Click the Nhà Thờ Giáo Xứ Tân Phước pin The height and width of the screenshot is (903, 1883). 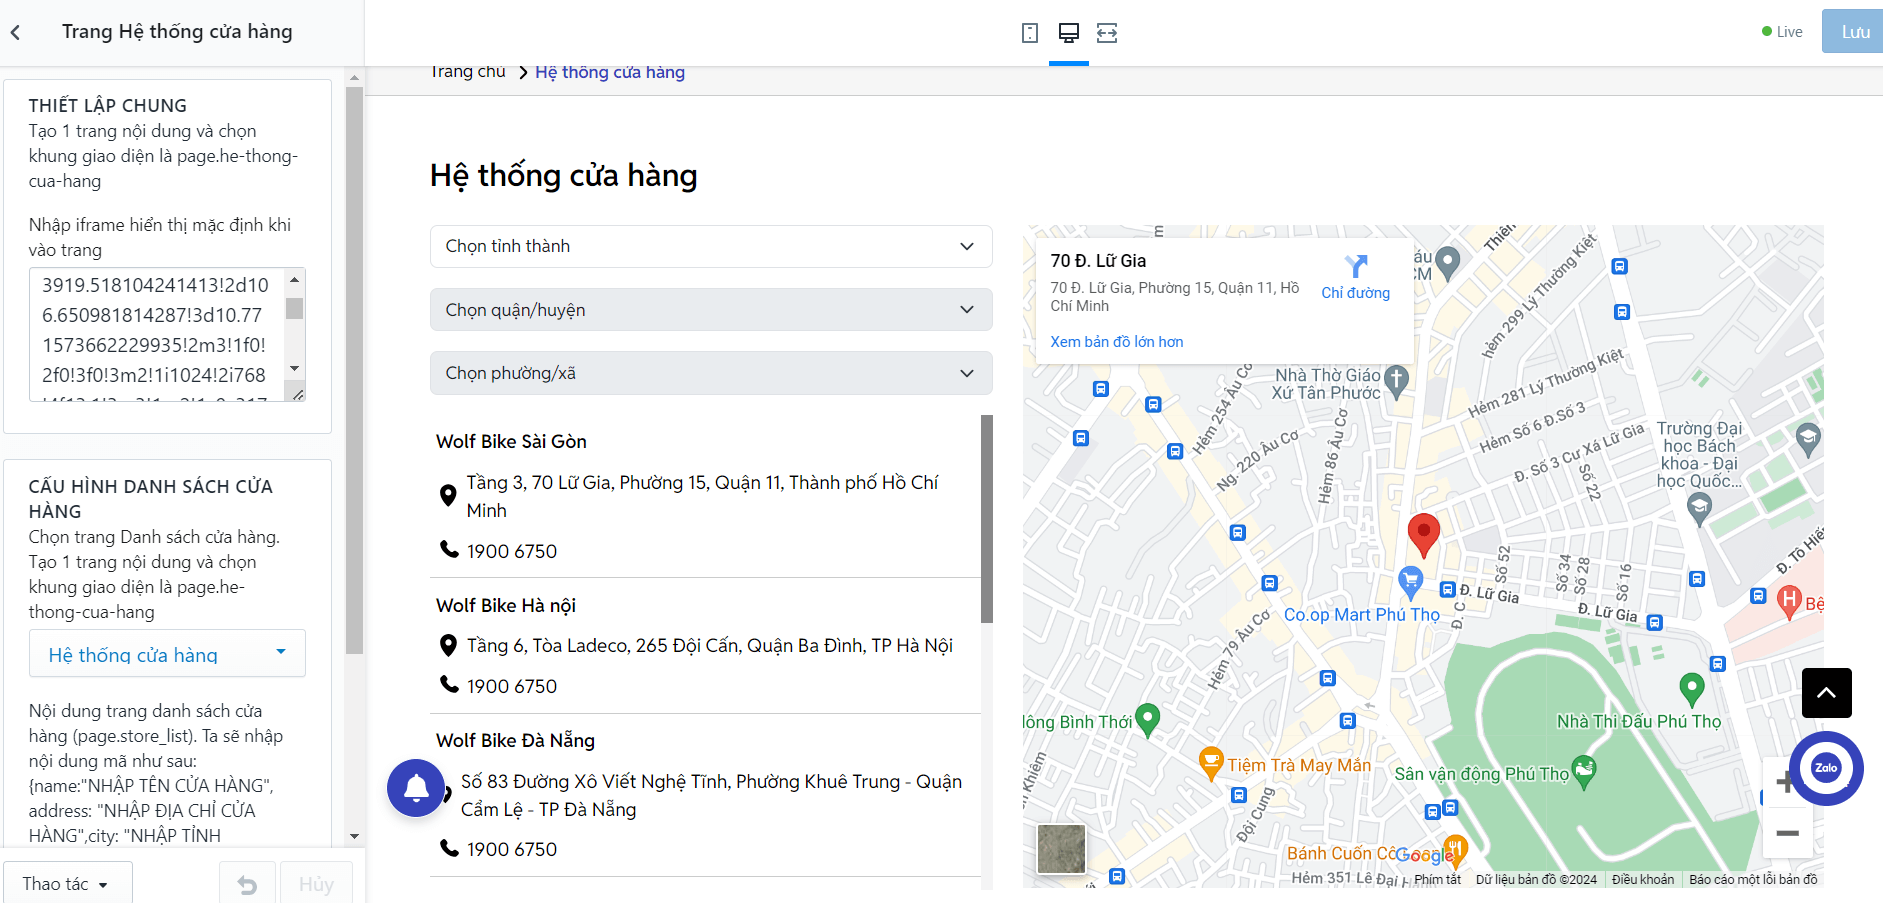pos(1397,381)
